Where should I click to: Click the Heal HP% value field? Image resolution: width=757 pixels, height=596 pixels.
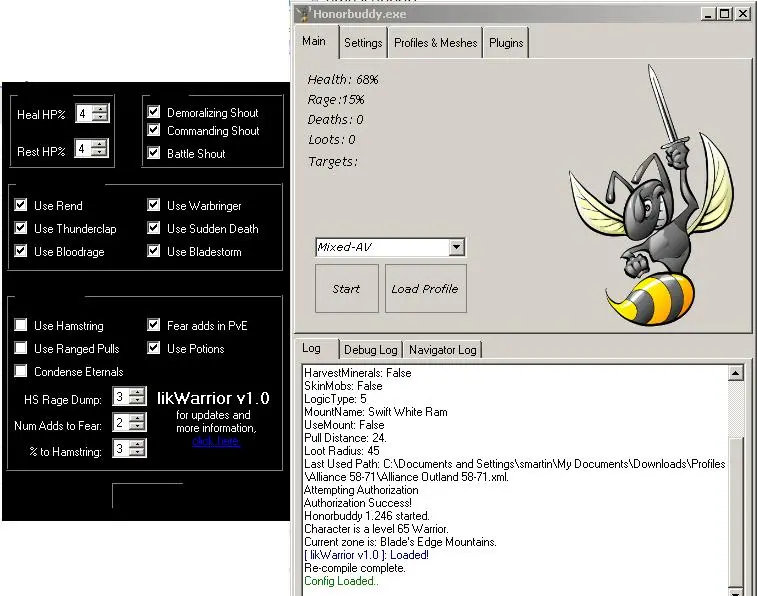click(84, 113)
